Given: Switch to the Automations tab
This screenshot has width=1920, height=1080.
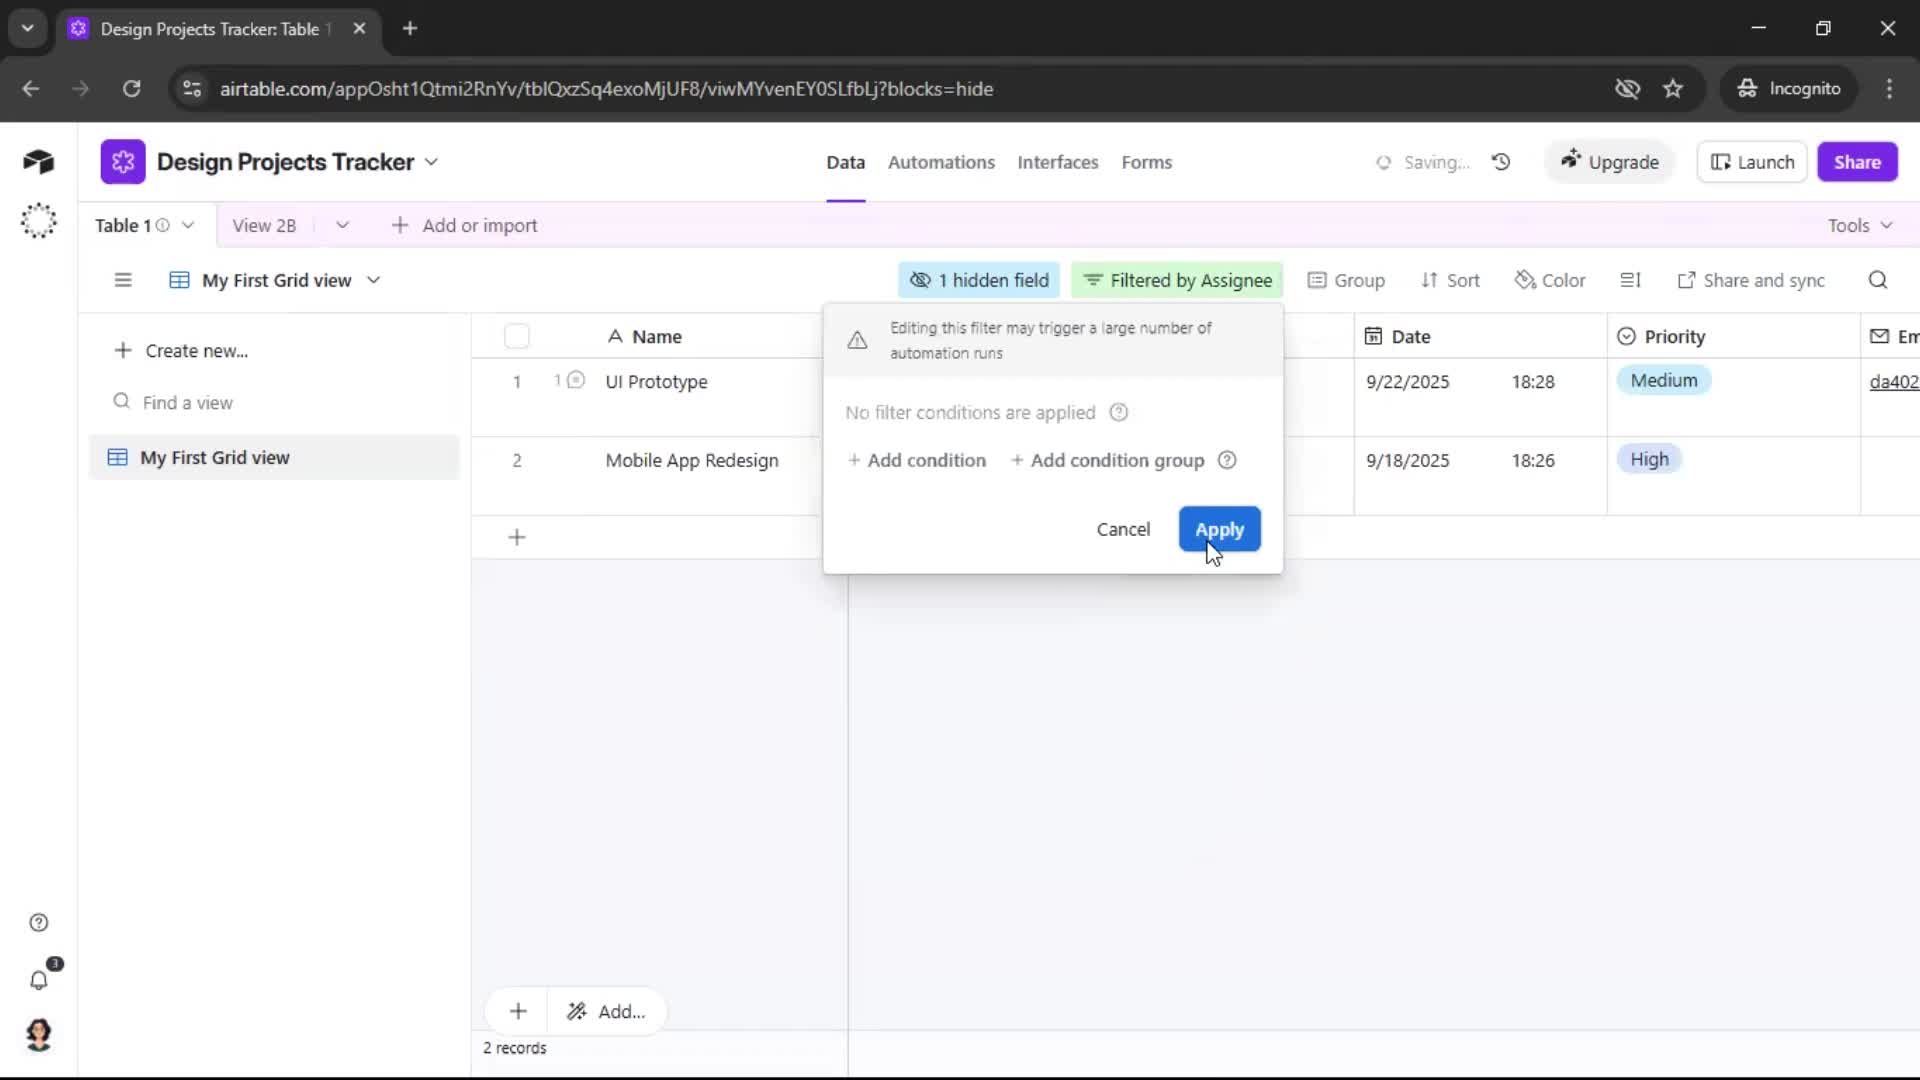Looking at the screenshot, I should tap(941, 162).
